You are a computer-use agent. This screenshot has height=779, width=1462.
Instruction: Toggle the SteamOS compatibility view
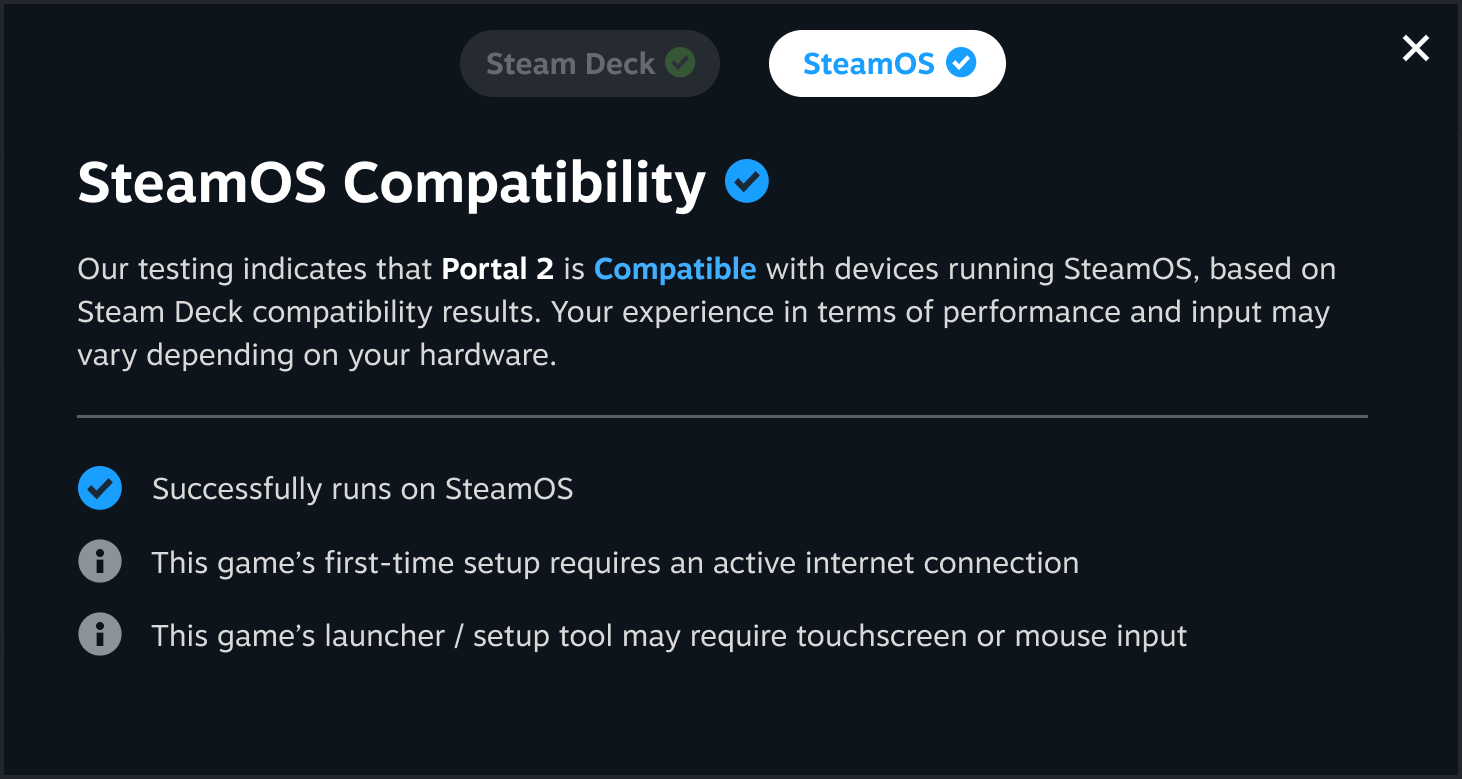click(886, 63)
